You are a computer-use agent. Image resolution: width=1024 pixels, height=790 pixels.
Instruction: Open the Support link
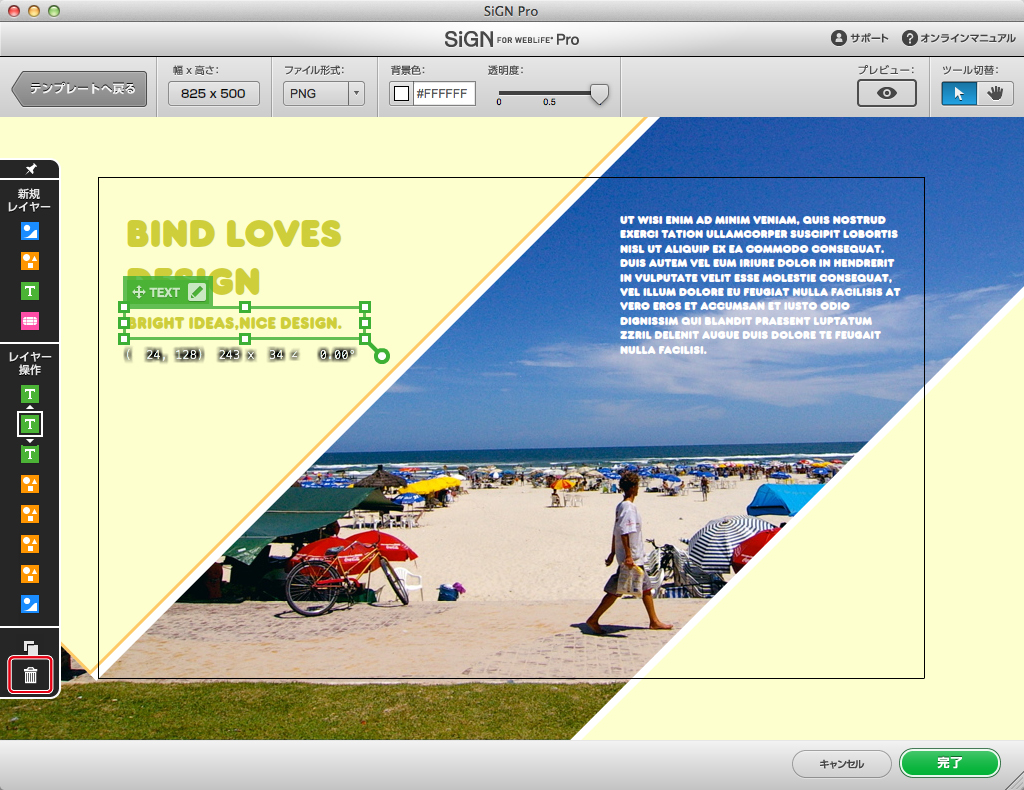pos(859,38)
